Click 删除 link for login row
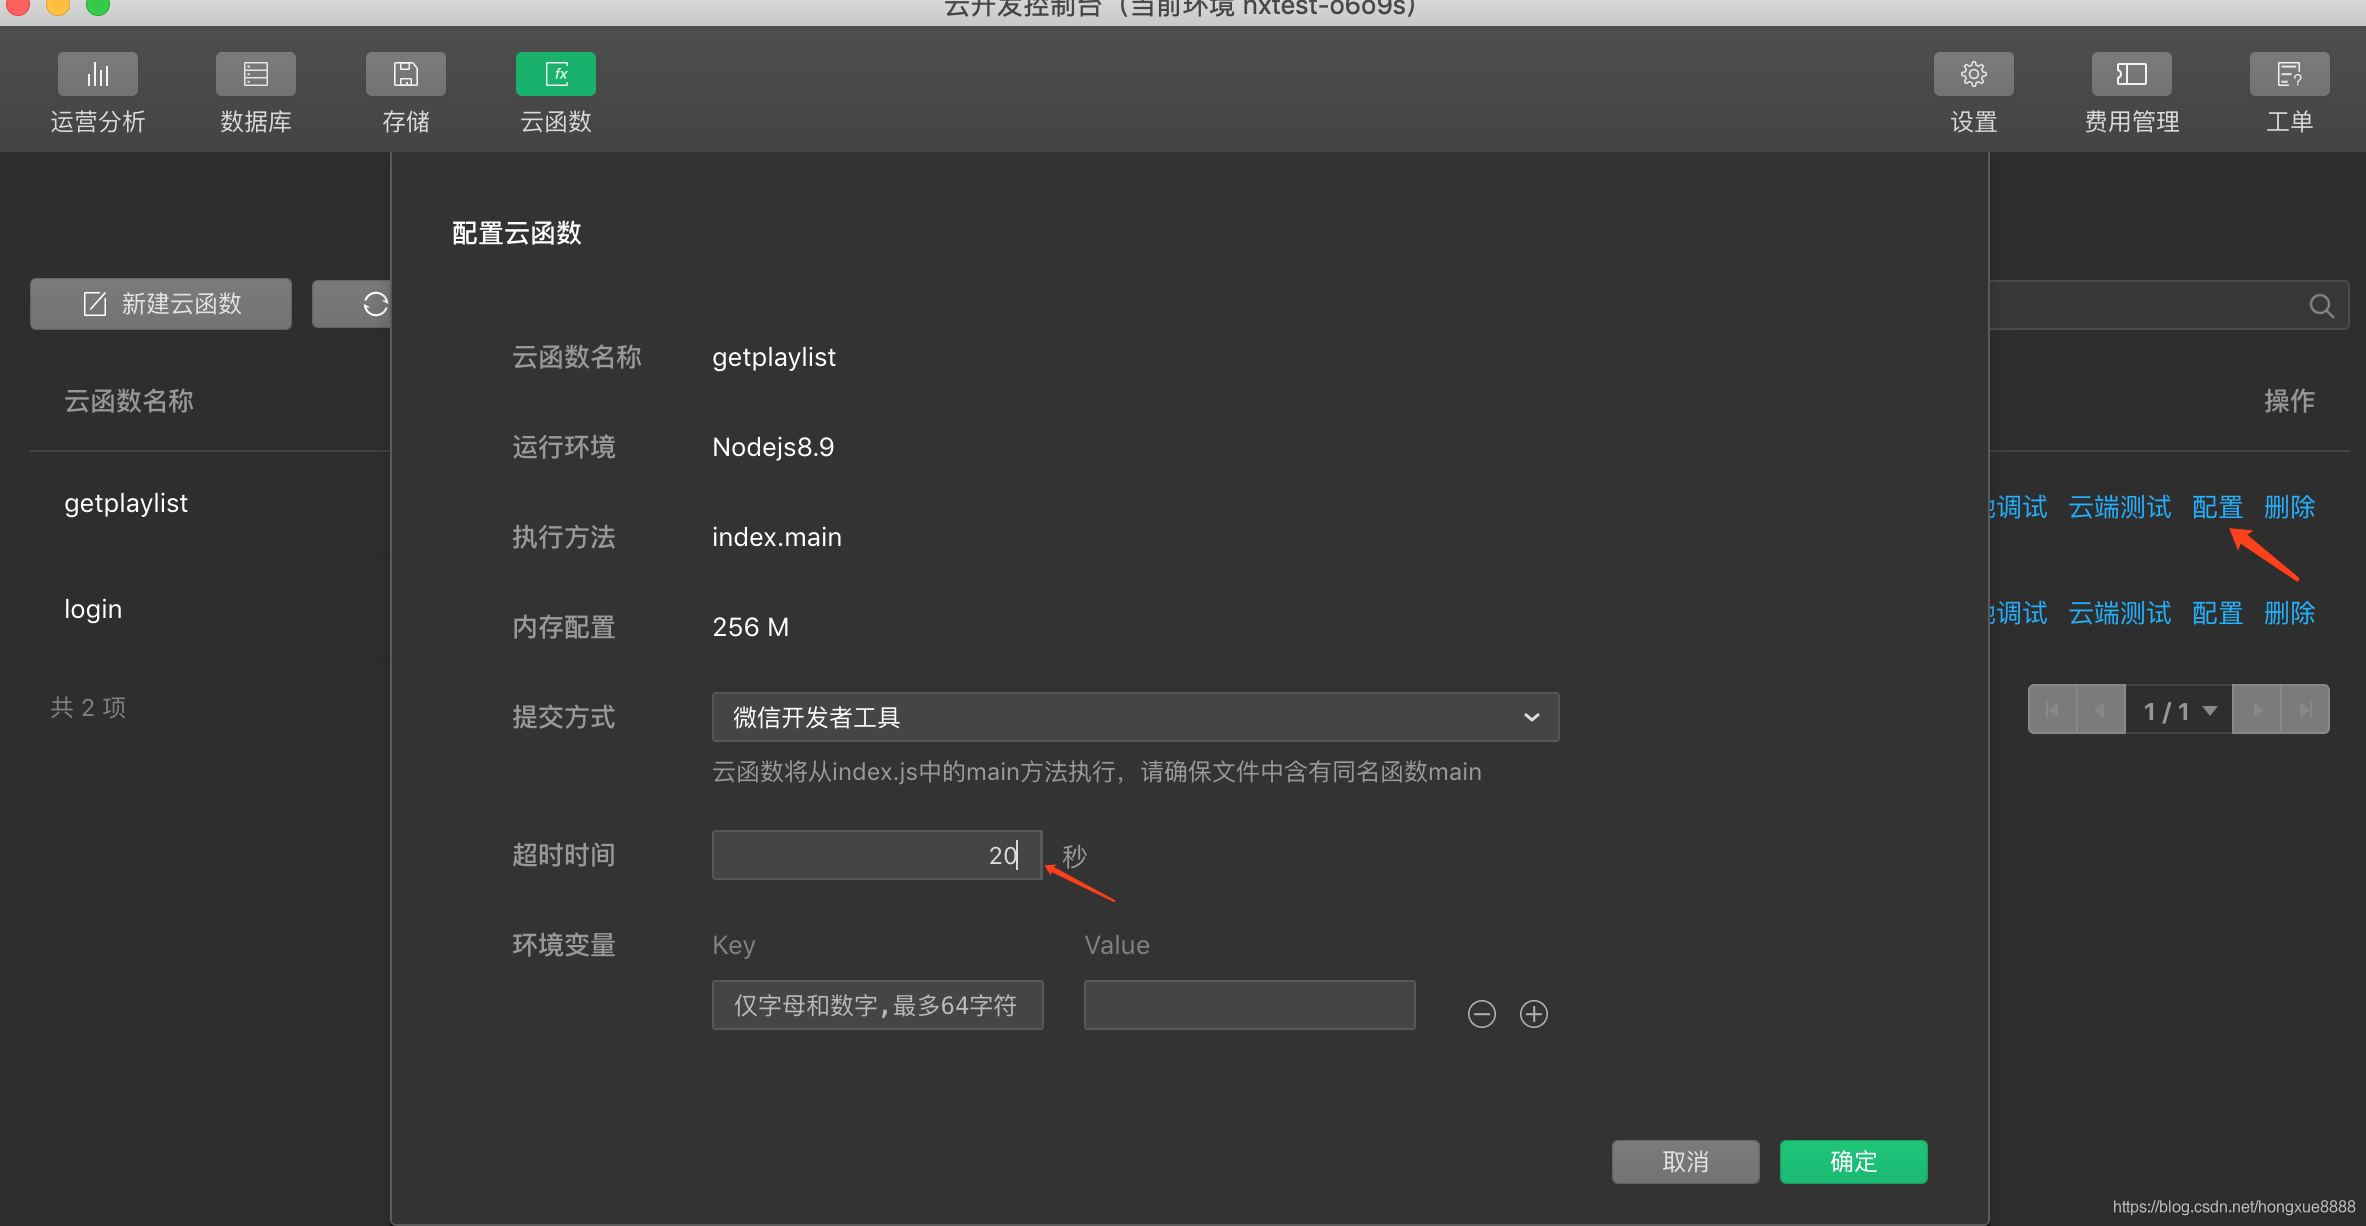The image size is (2366, 1226). point(2289,613)
